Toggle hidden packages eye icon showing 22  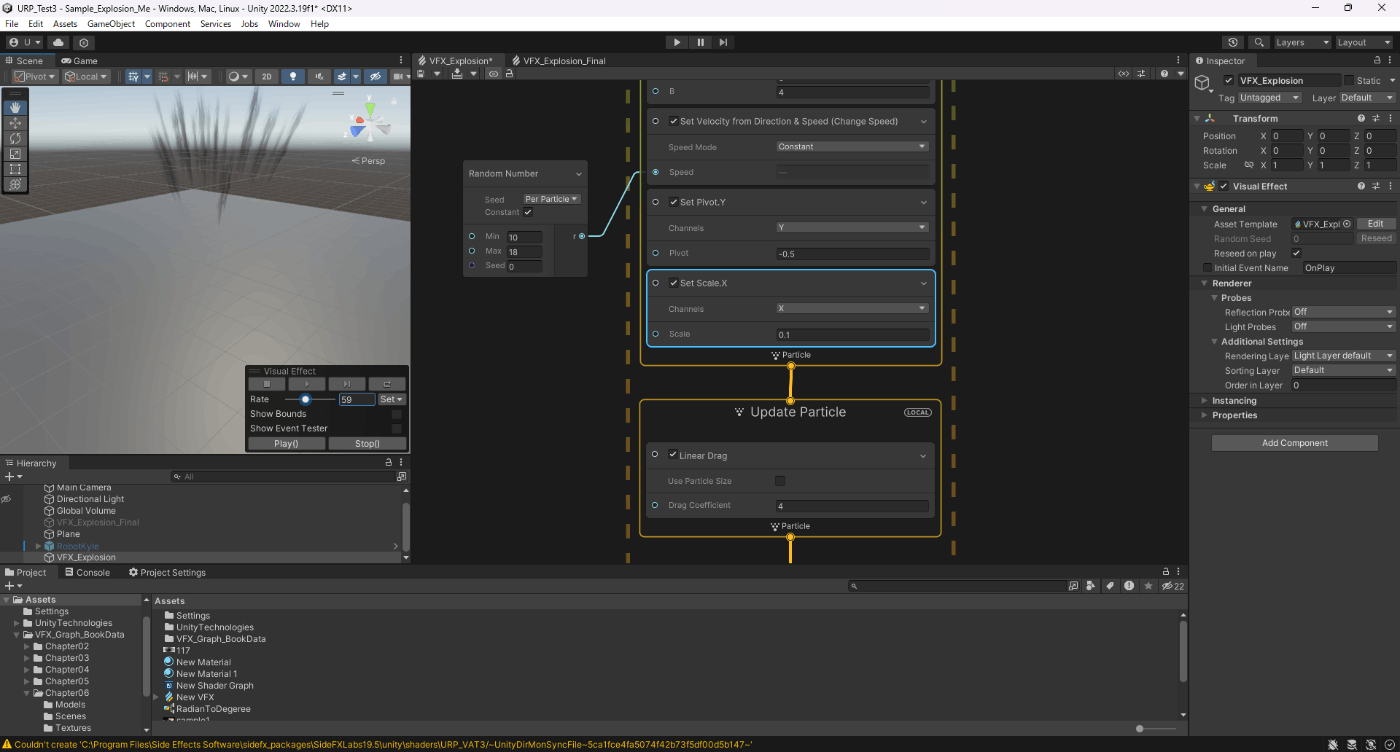(1173, 586)
